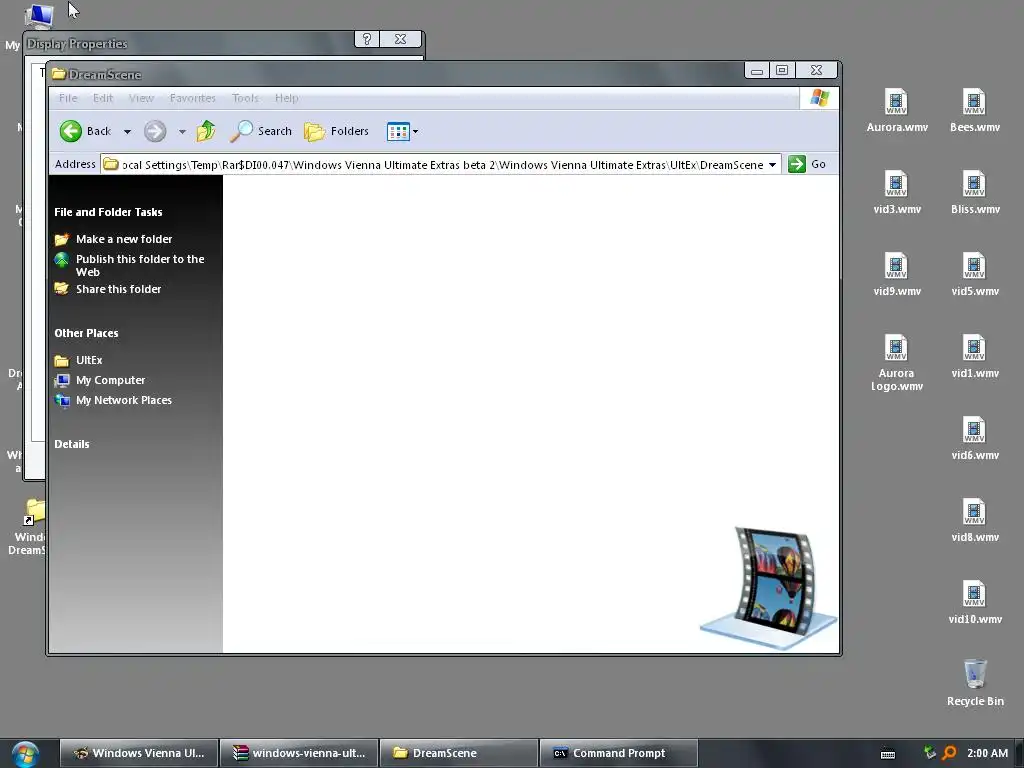Click the Share this folder link
The width and height of the screenshot is (1024, 768).
118,289
